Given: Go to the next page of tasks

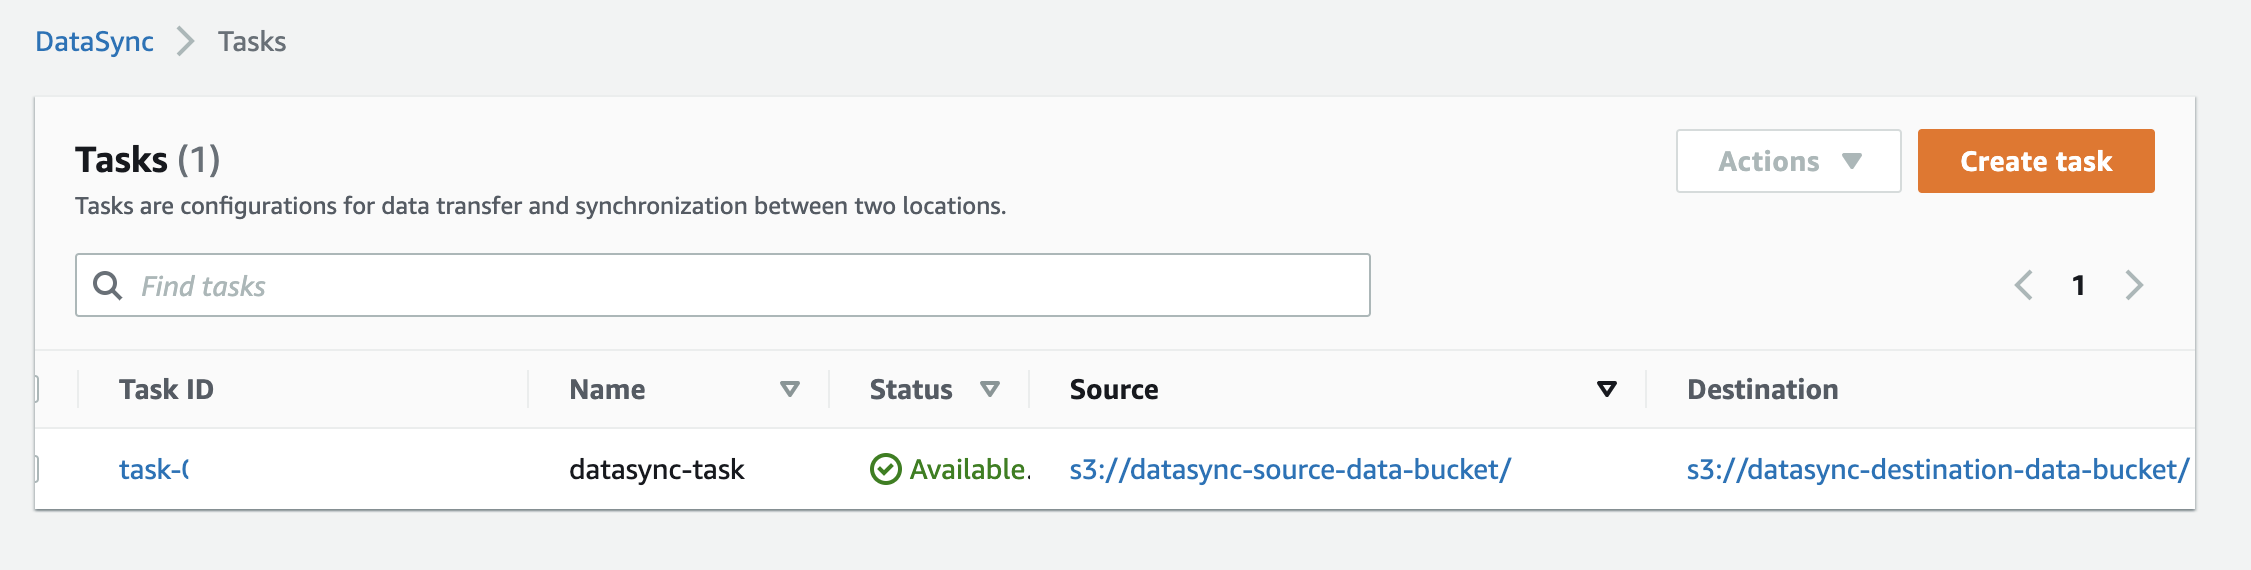Looking at the screenshot, I should point(2134,286).
